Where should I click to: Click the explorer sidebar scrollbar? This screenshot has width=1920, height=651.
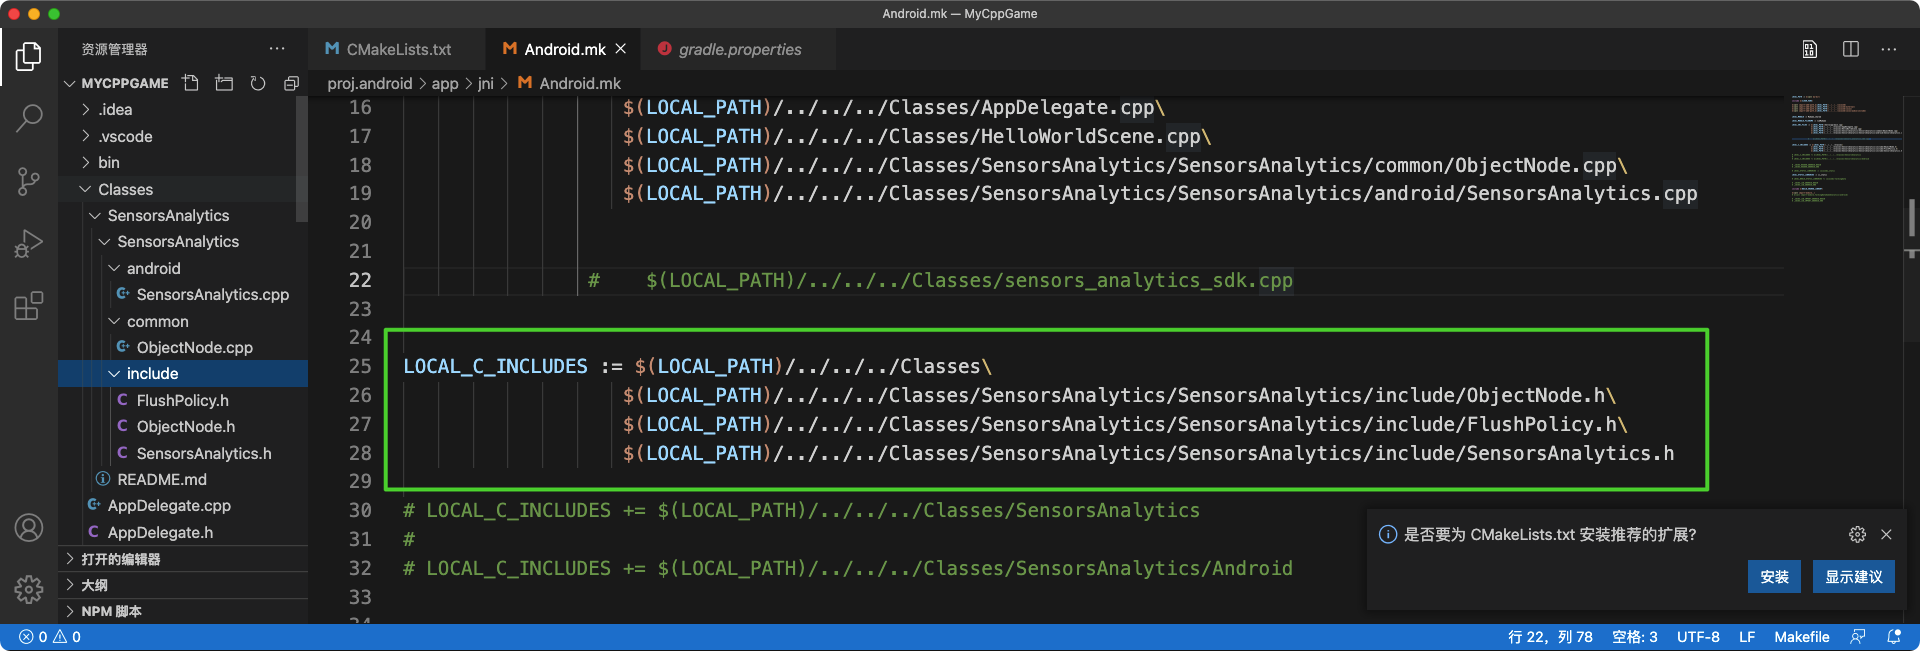pos(302,160)
